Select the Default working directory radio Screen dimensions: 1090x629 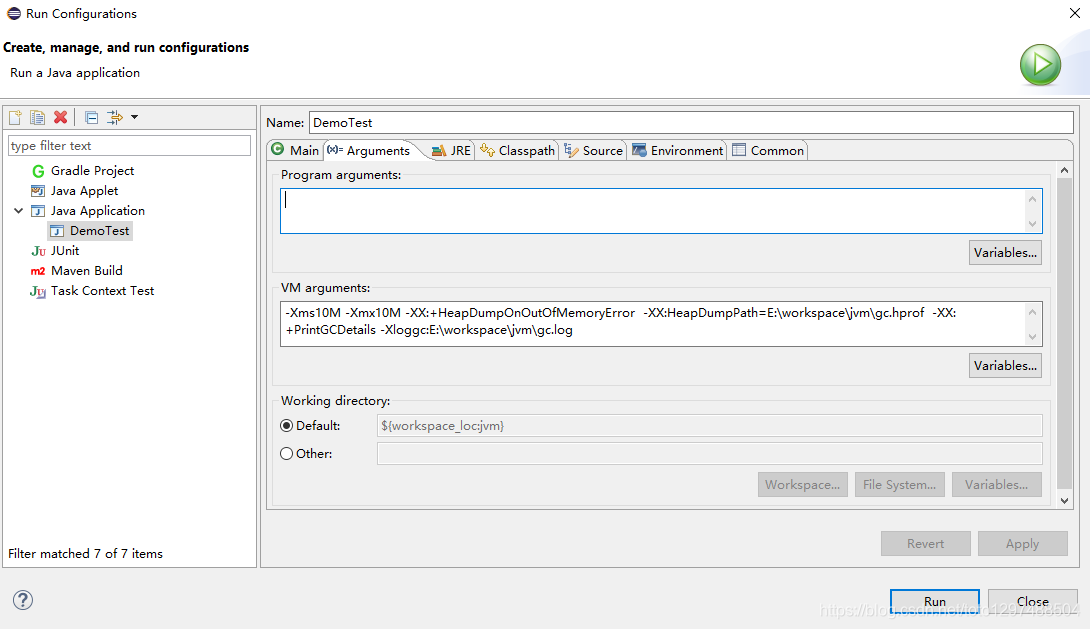pos(286,426)
